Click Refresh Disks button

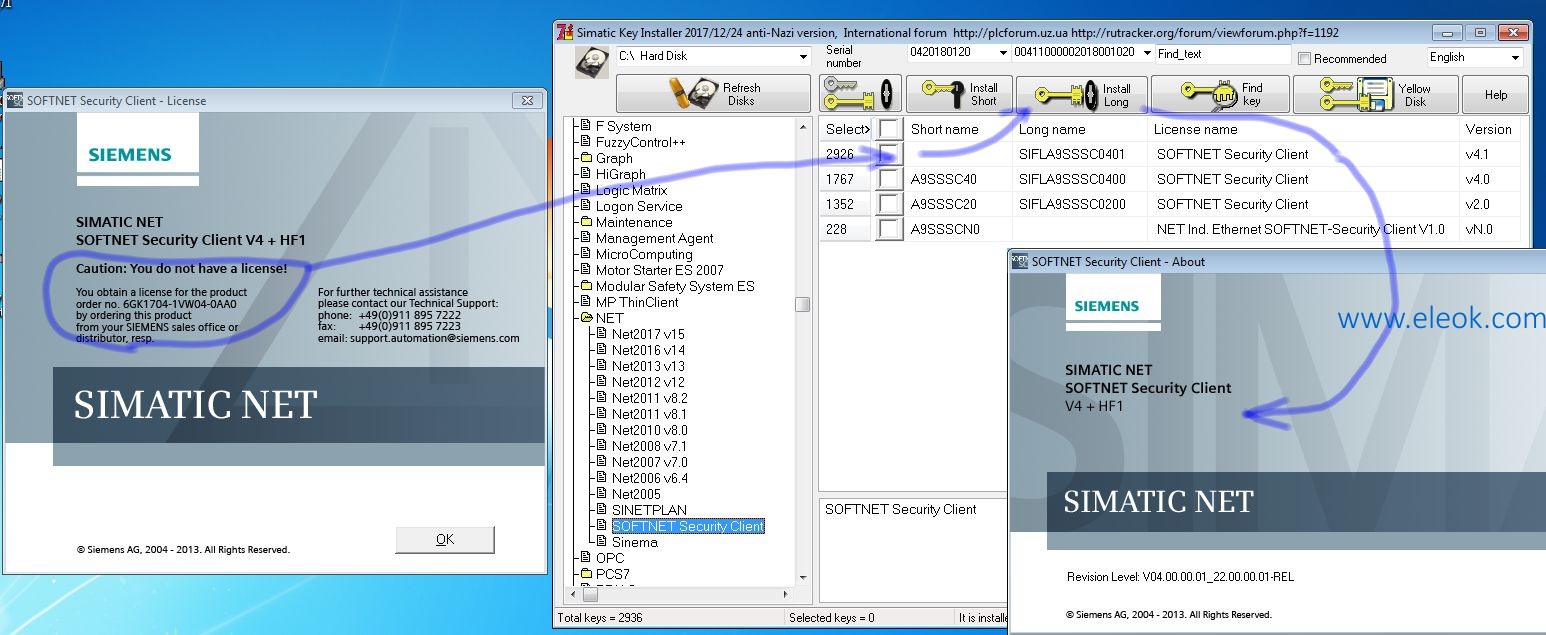click(713, 94)
